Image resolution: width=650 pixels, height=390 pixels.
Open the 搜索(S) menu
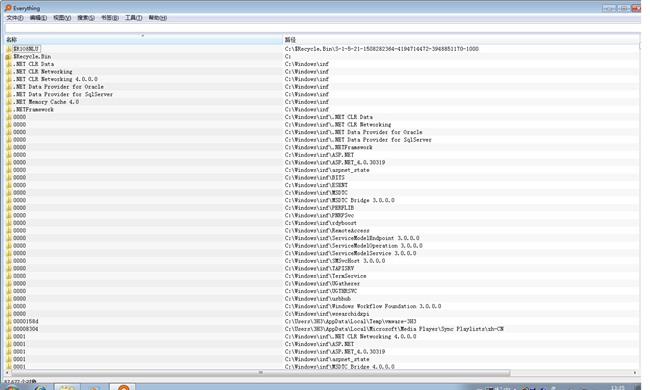[86, 18]
